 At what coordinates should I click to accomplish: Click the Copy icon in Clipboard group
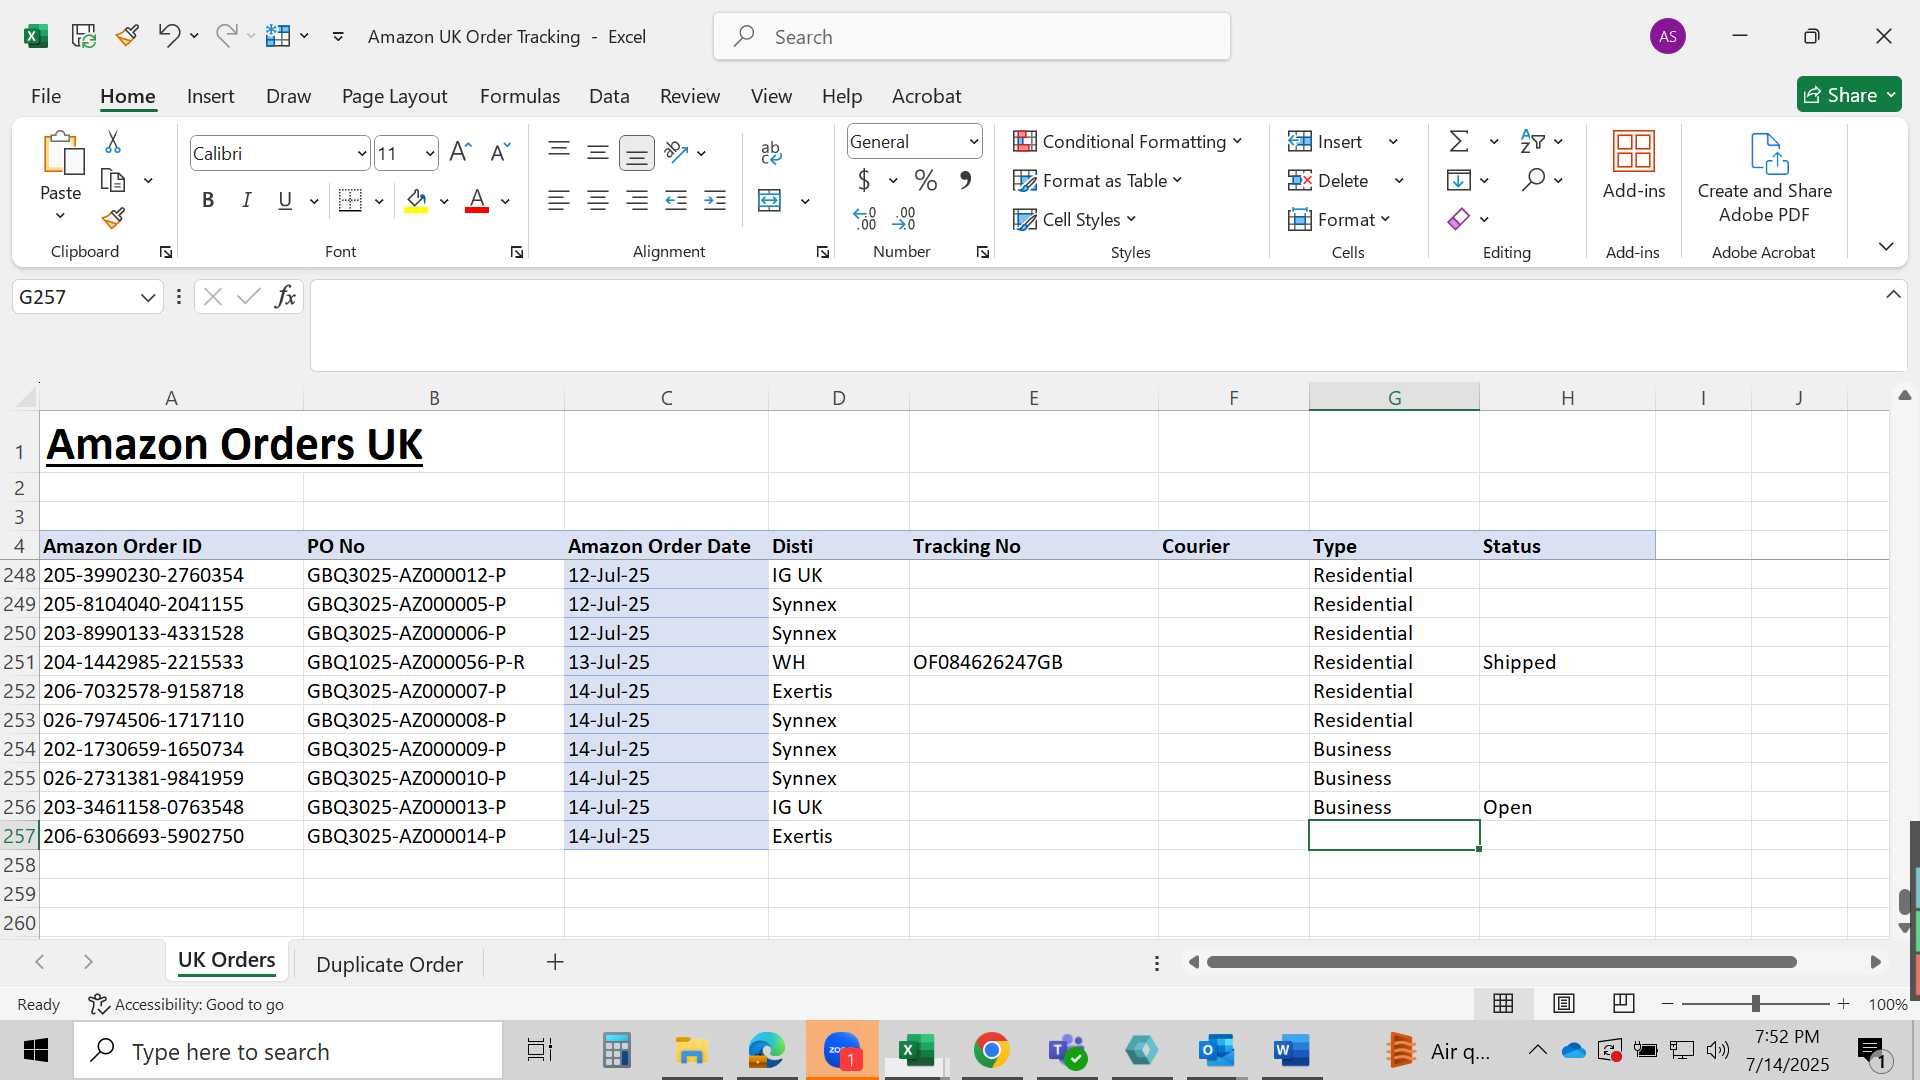click(113, 181)
